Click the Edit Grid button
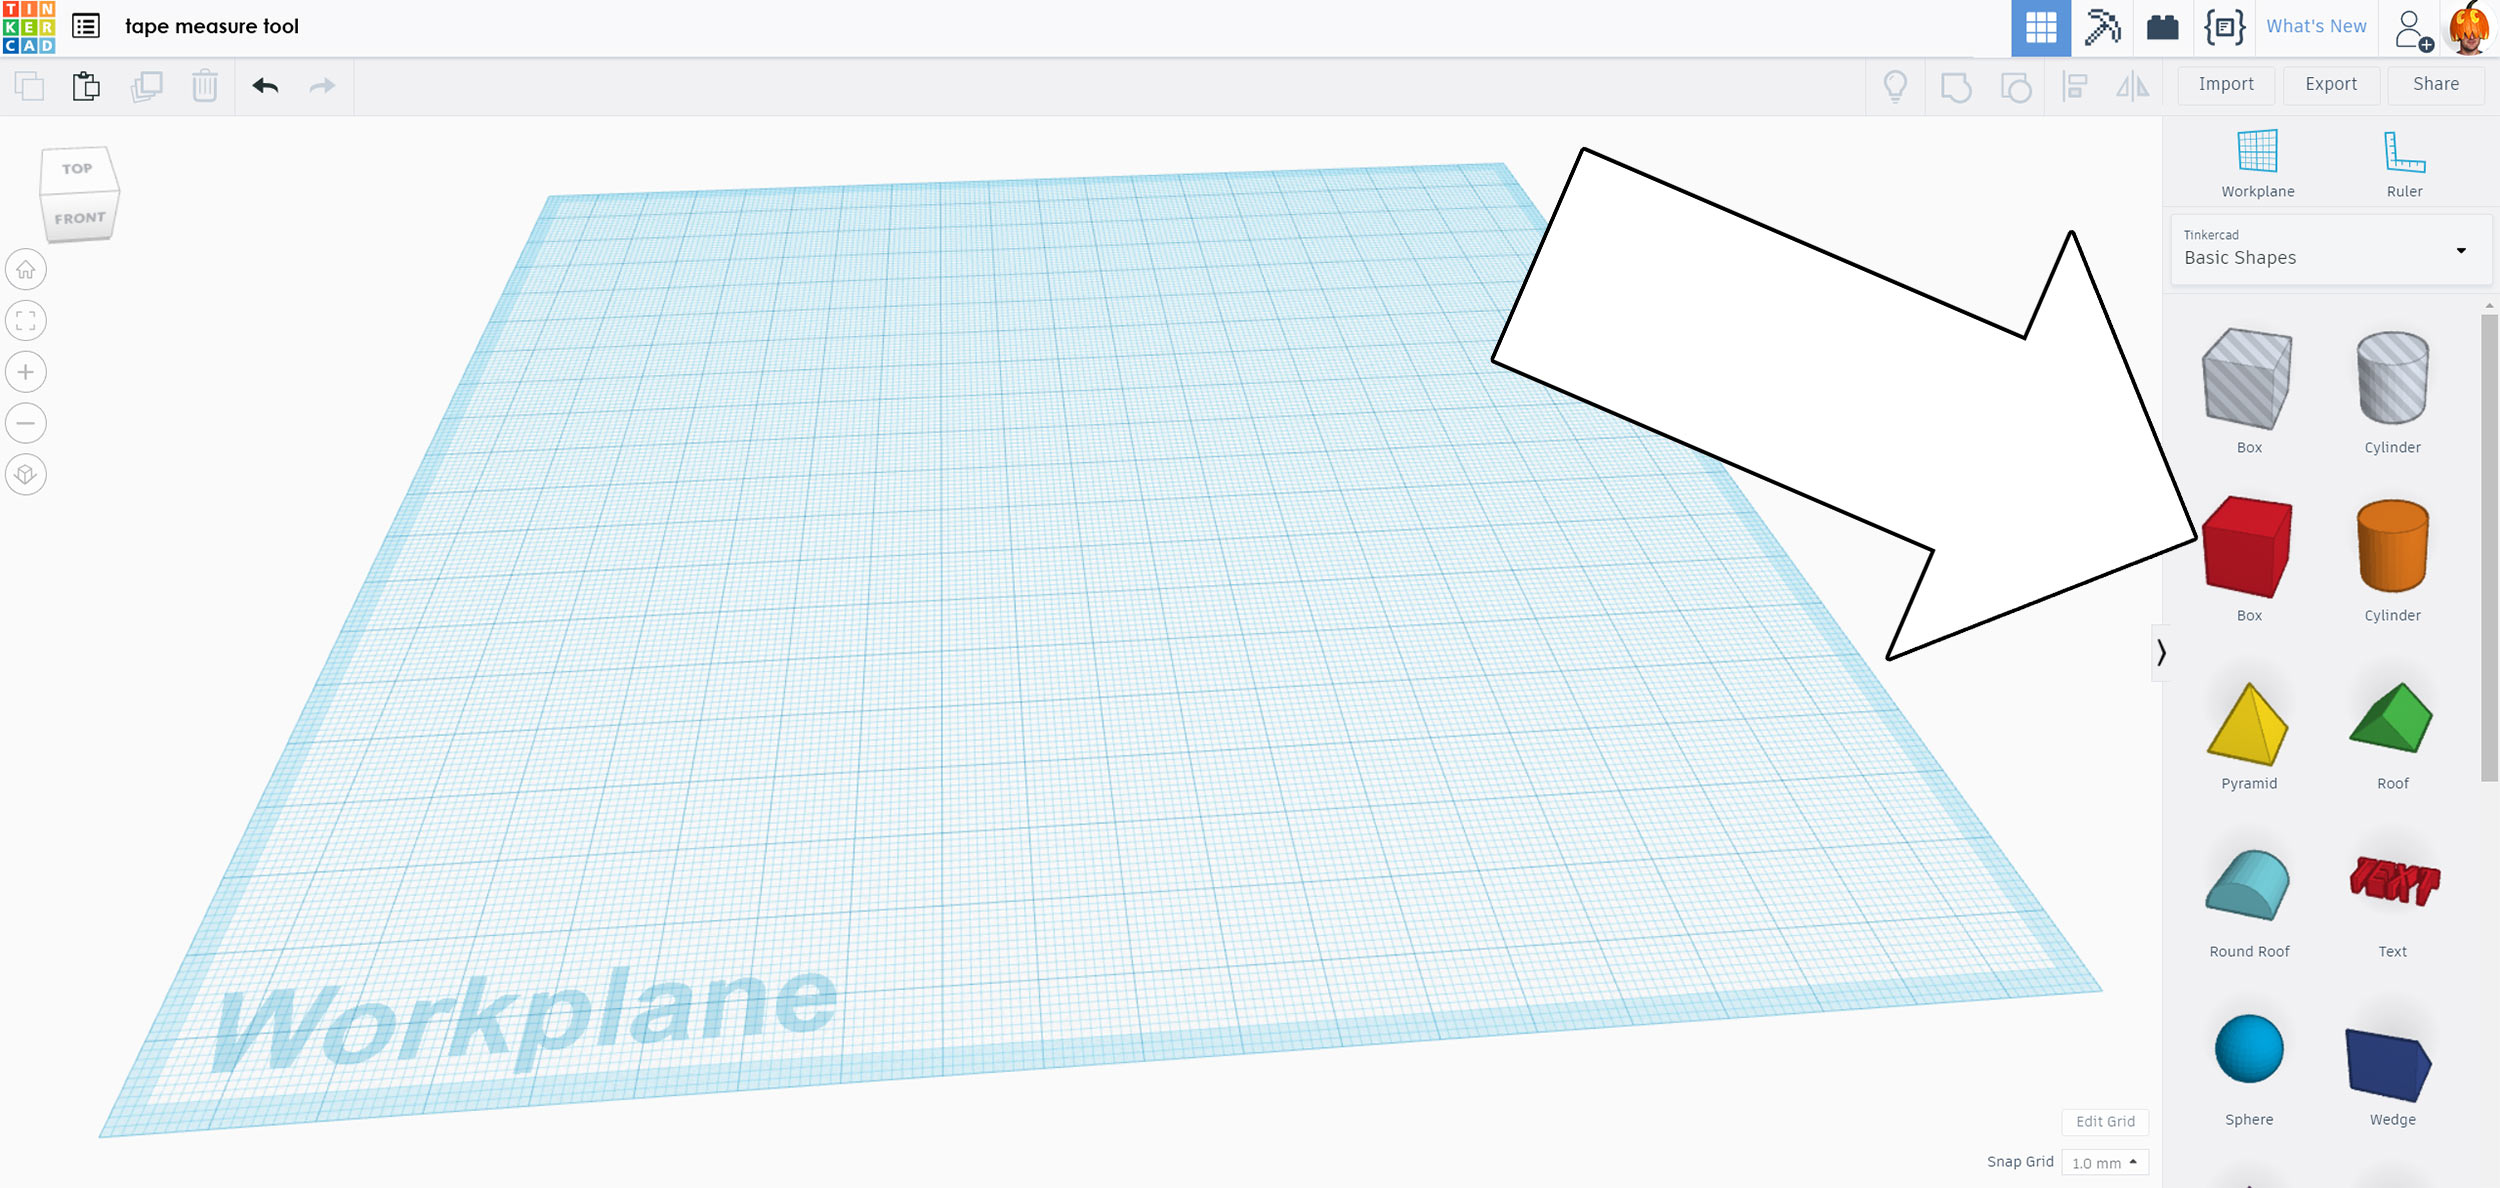Screen dimensions: 2500x1188 [2104, 1121]
